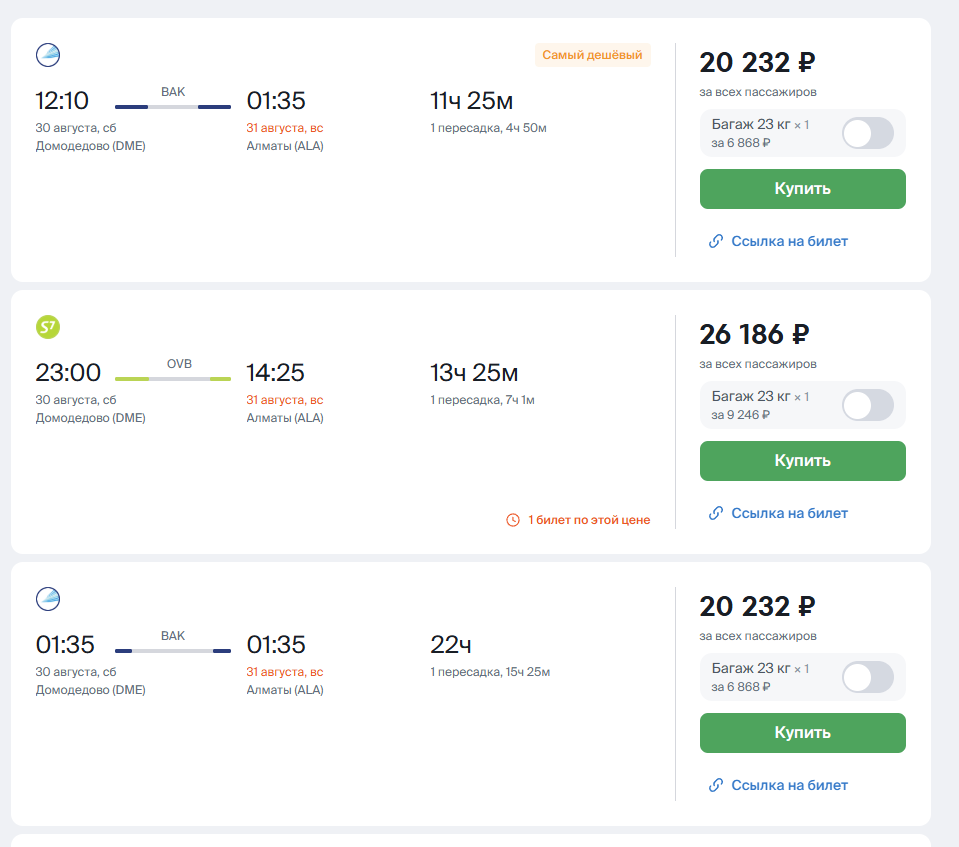The image size is (959, 847).
Task: Open 'Ссылка на билет' for the S7 flight
Action: tap(789, 513)
